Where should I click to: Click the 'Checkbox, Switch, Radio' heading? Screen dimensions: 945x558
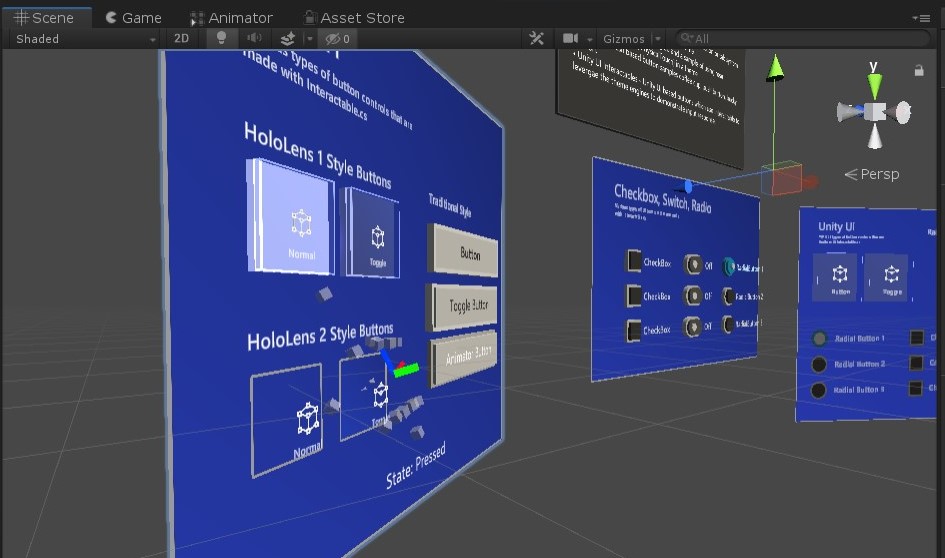(662, 199)
